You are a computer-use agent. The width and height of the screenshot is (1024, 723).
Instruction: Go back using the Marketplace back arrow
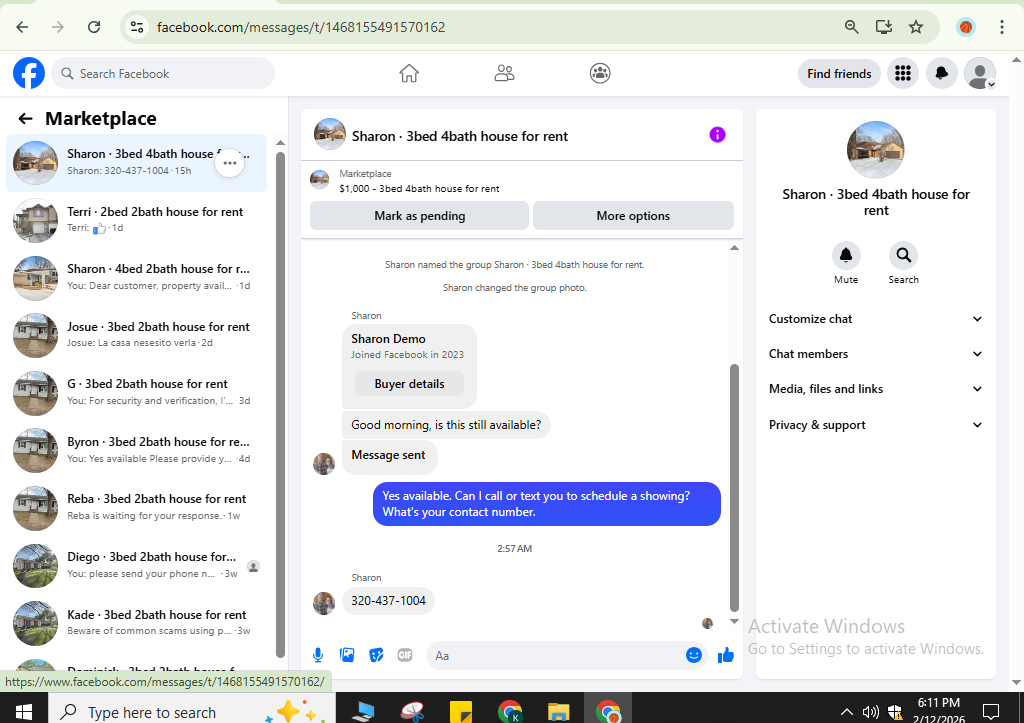pyautogui.click(x=25, y=118)
